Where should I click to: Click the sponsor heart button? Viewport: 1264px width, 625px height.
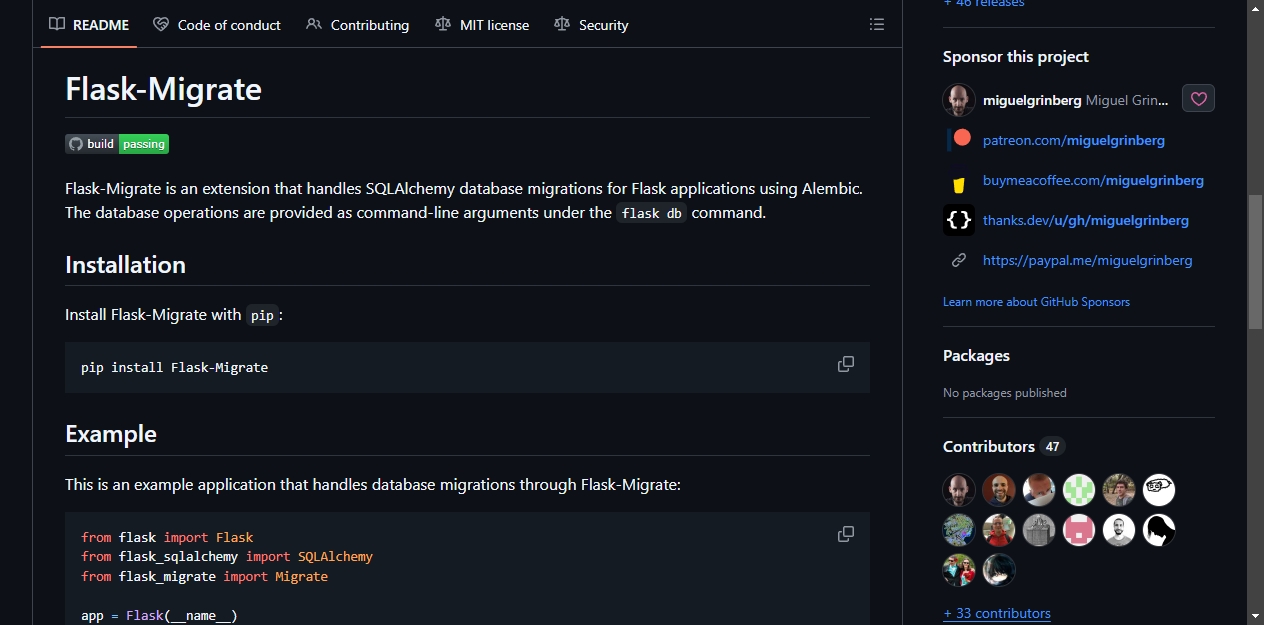point(1198,99)
